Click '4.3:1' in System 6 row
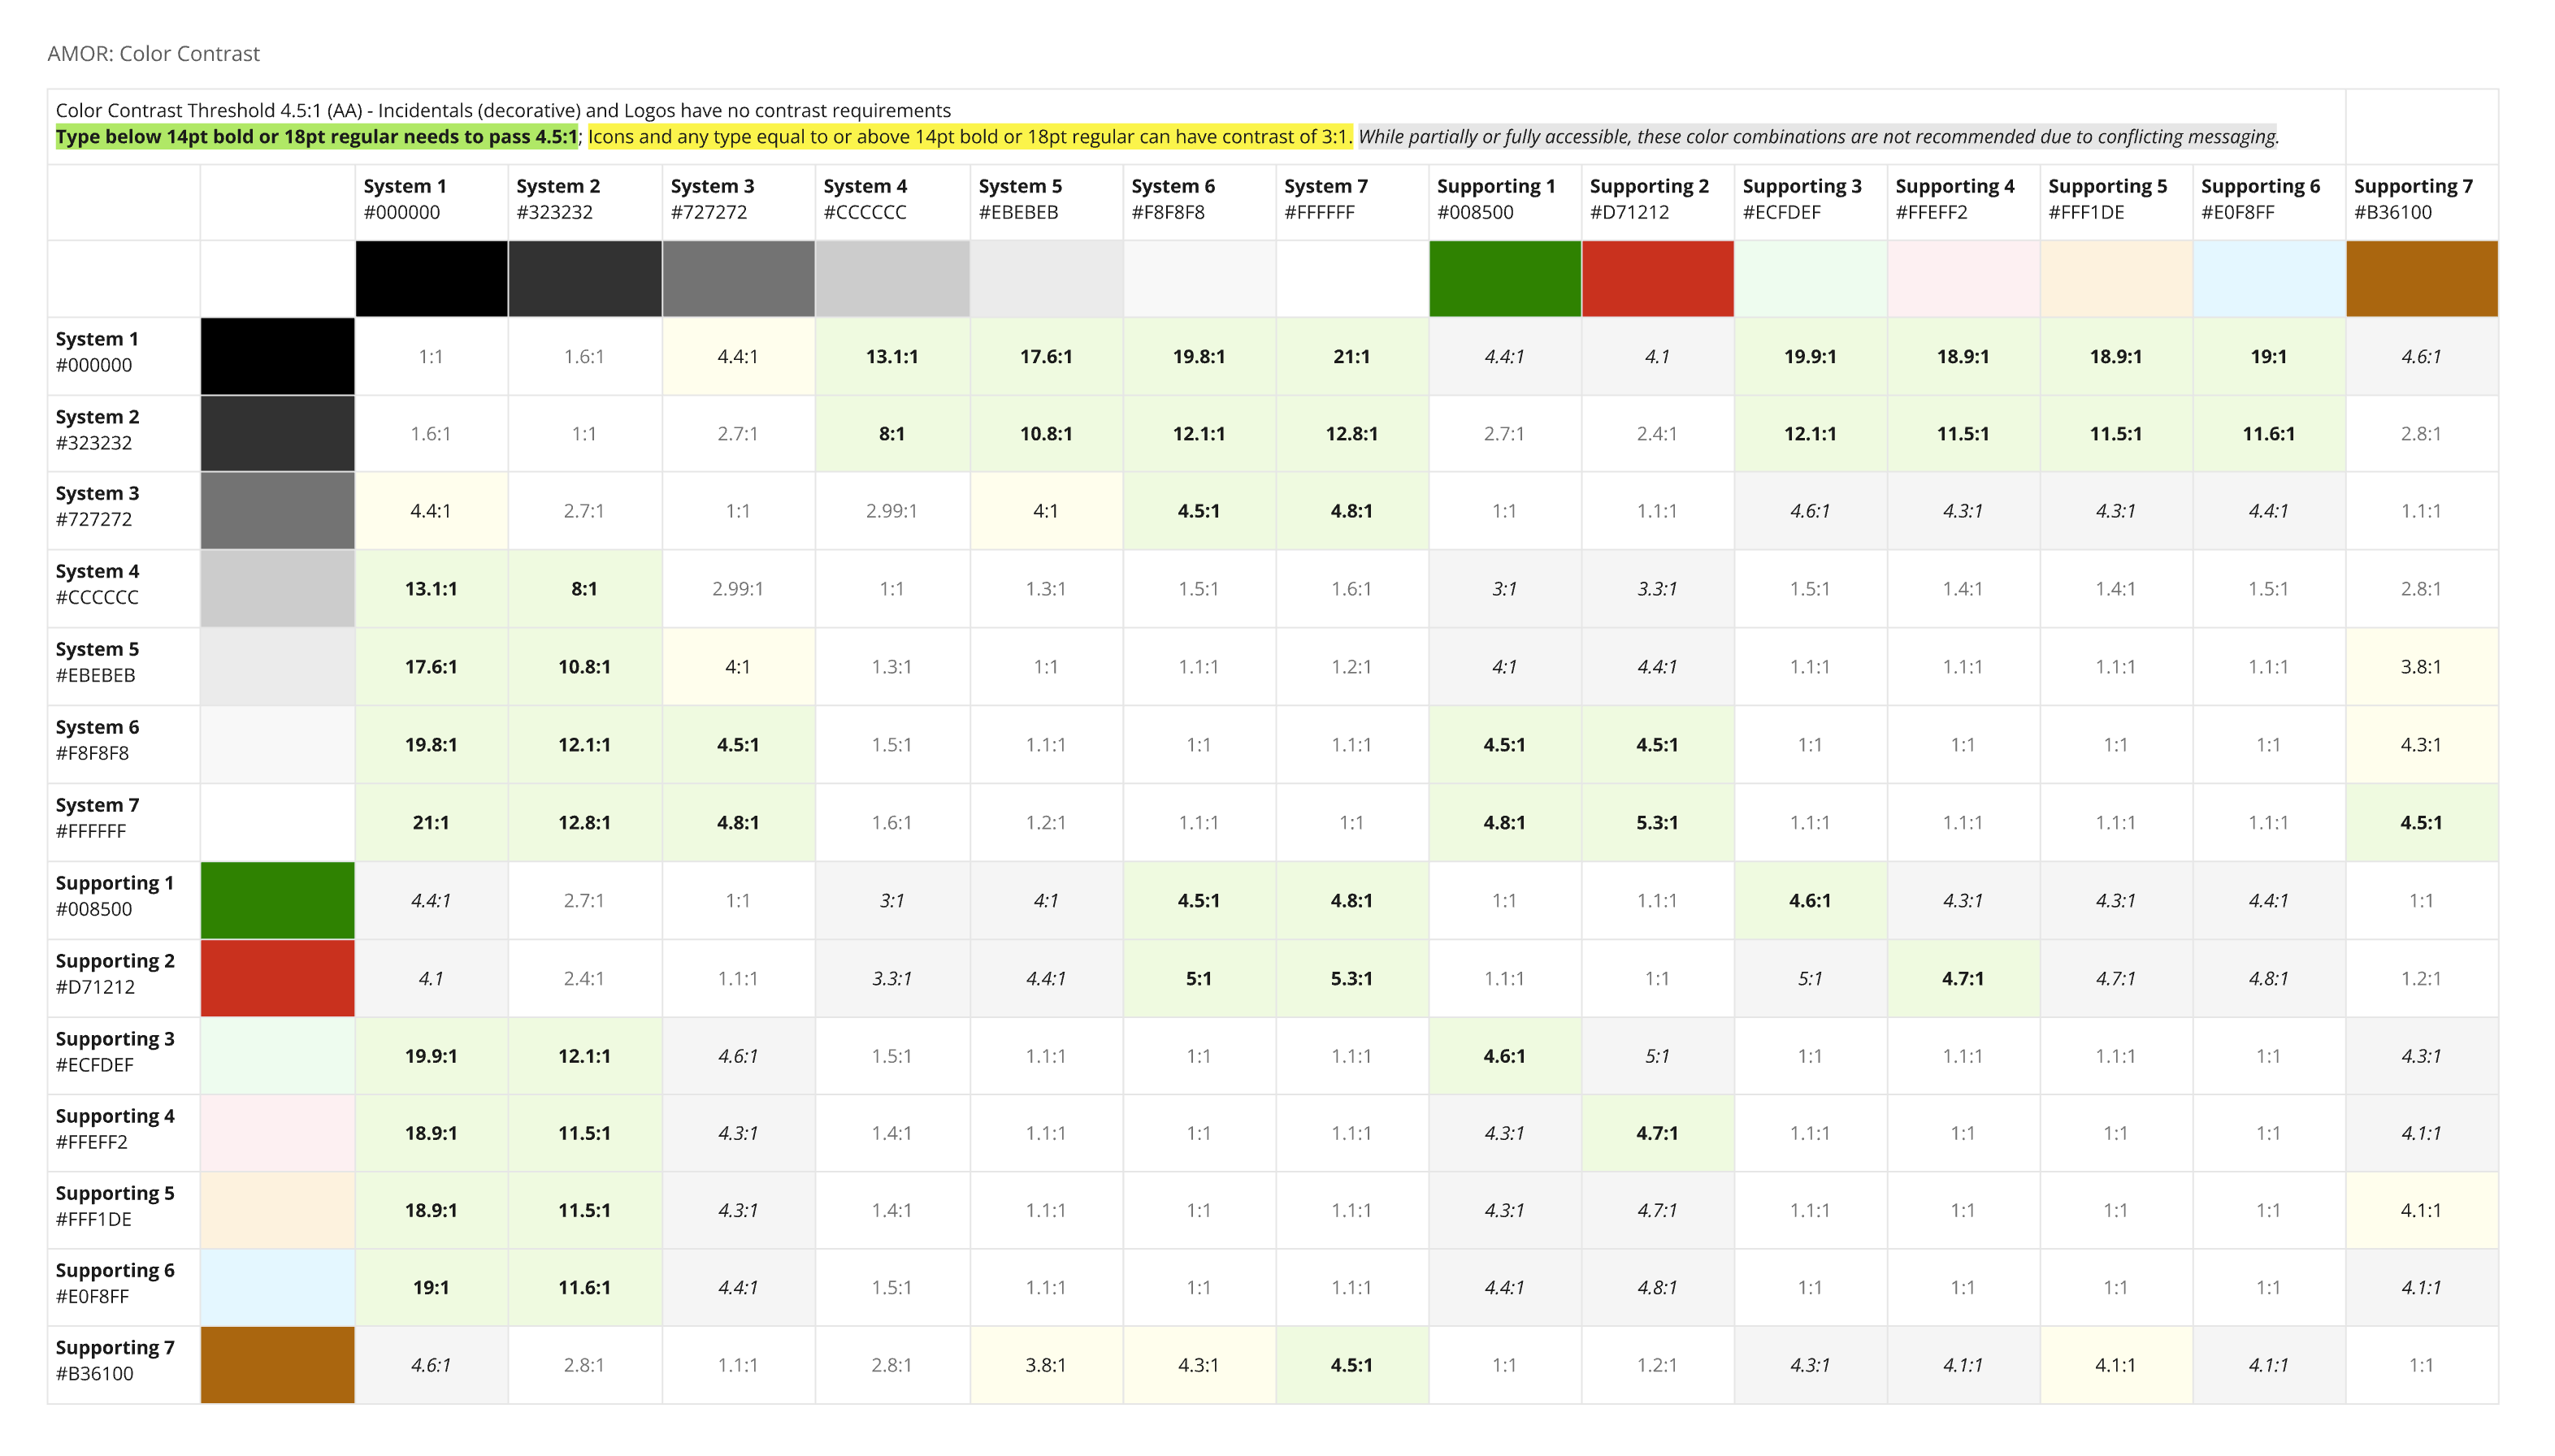 click(x=2421, y=745)
